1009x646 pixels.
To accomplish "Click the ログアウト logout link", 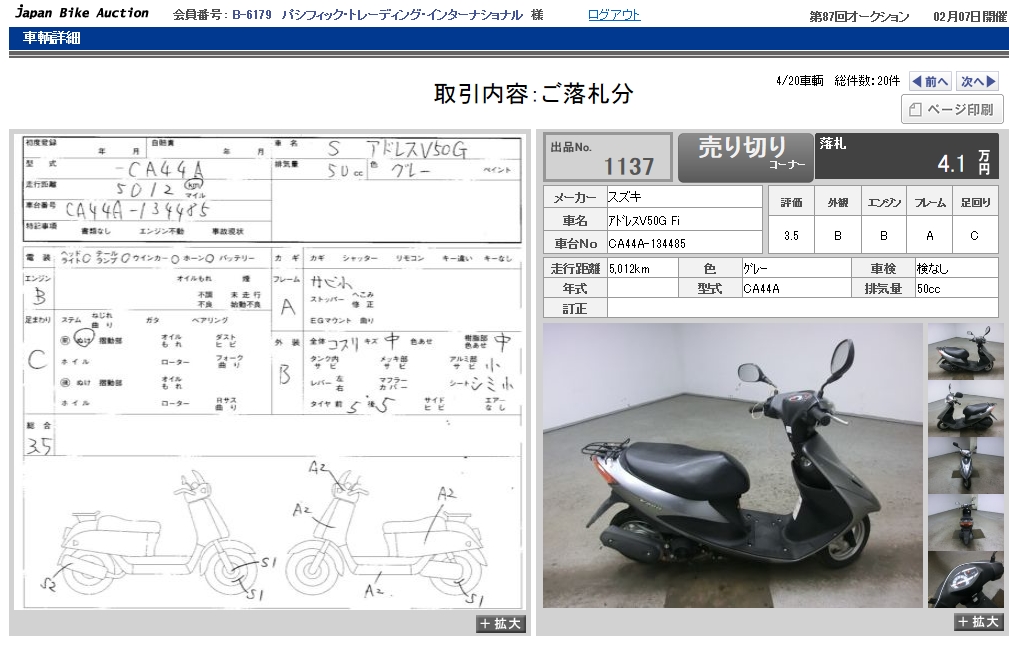I will [614, 14].
